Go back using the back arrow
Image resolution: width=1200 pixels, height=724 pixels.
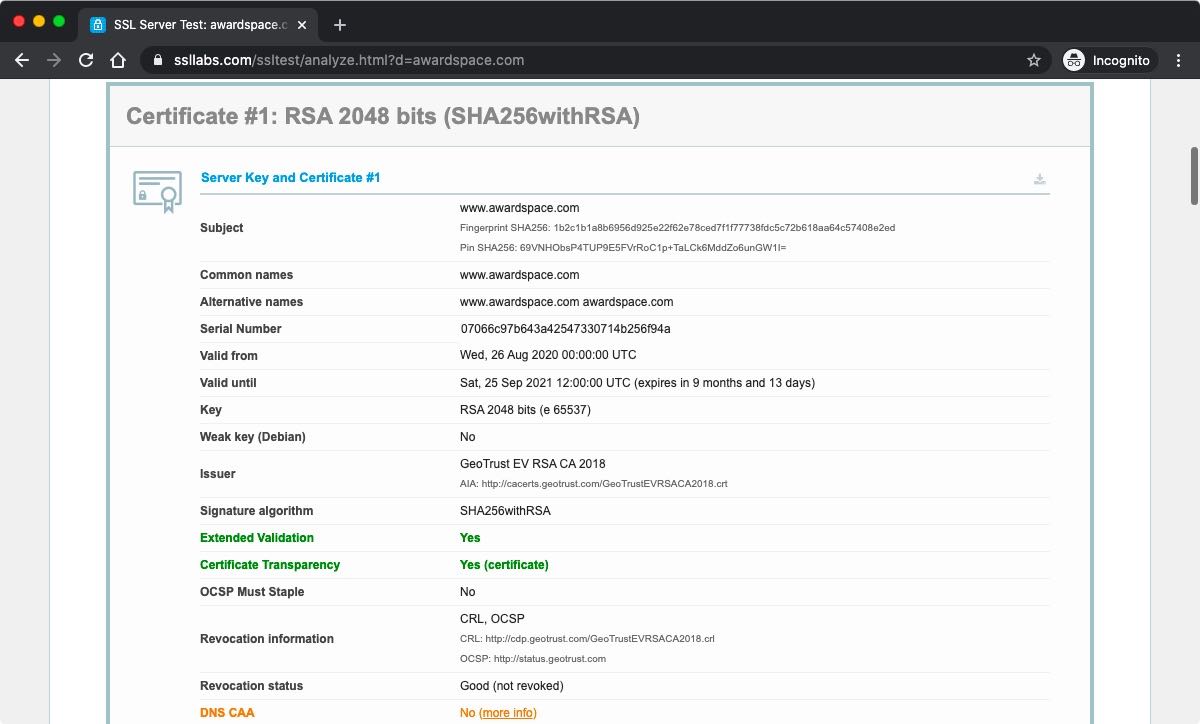coord(21,60)
